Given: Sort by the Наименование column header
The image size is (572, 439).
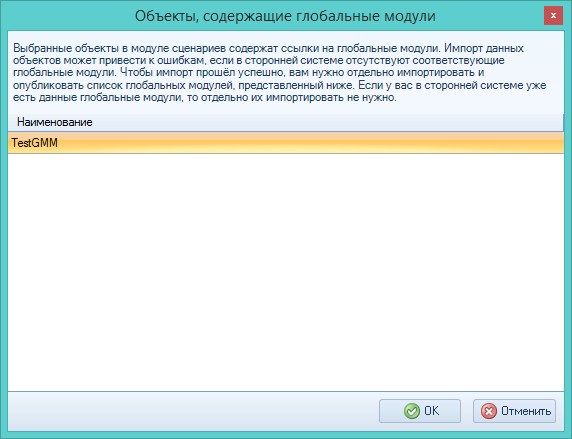Looking at the screenshot, I should click(x=55, y=122).
